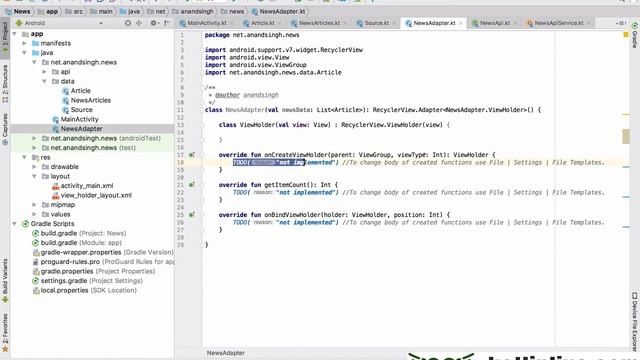This screenshot has height=360, width=640.
Task: Hide the Project panel with the pin icon
Action: (167, 23)
